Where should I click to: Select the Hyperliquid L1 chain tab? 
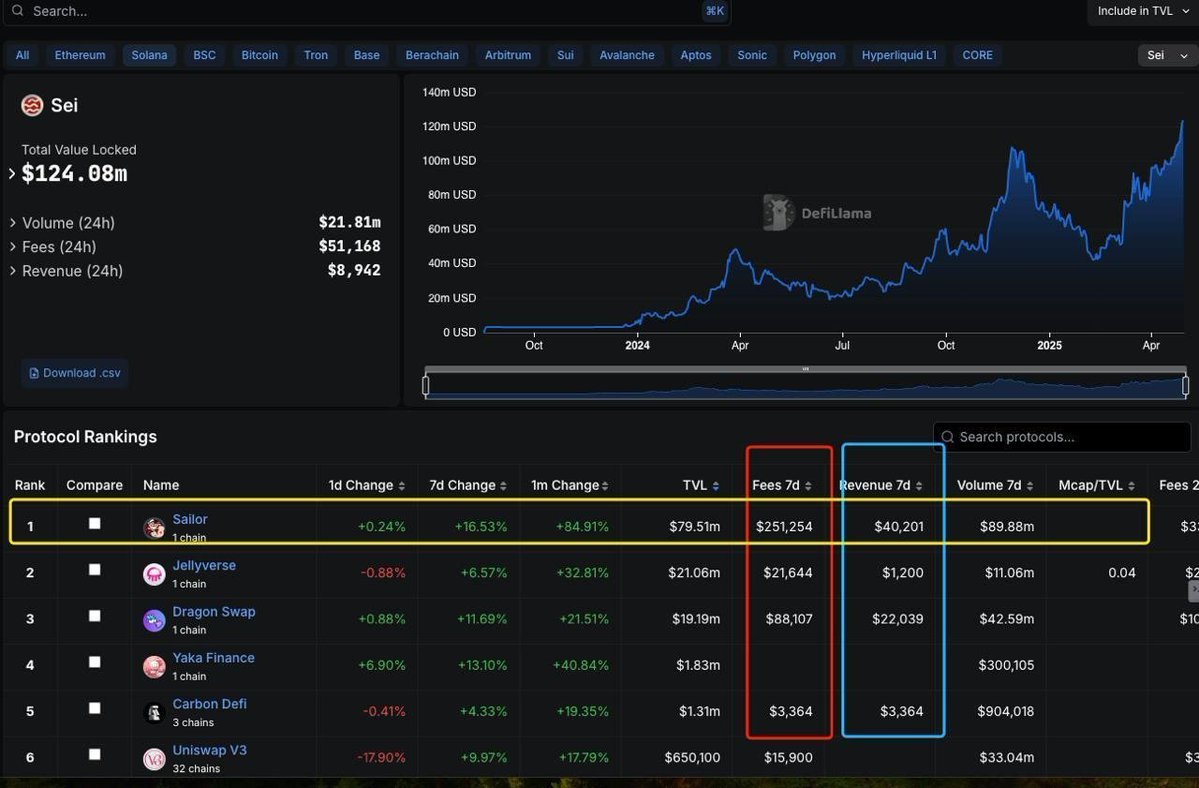point(898,55)
